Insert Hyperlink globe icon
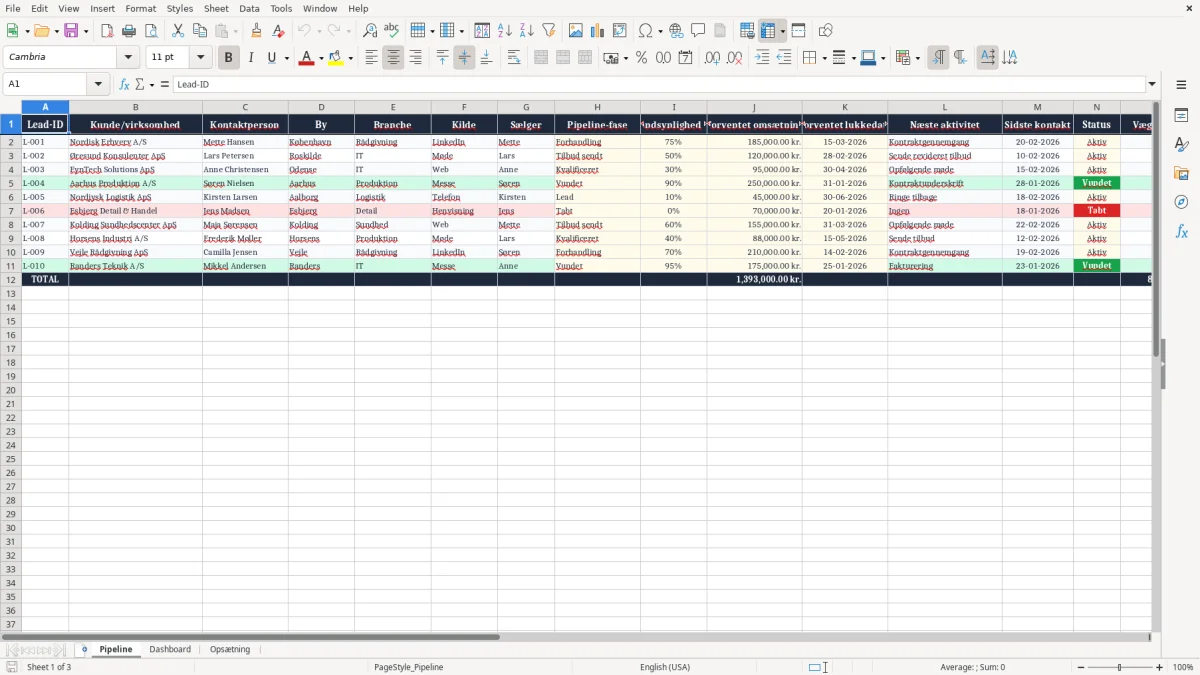1200x675 pixels. (677, 31)
